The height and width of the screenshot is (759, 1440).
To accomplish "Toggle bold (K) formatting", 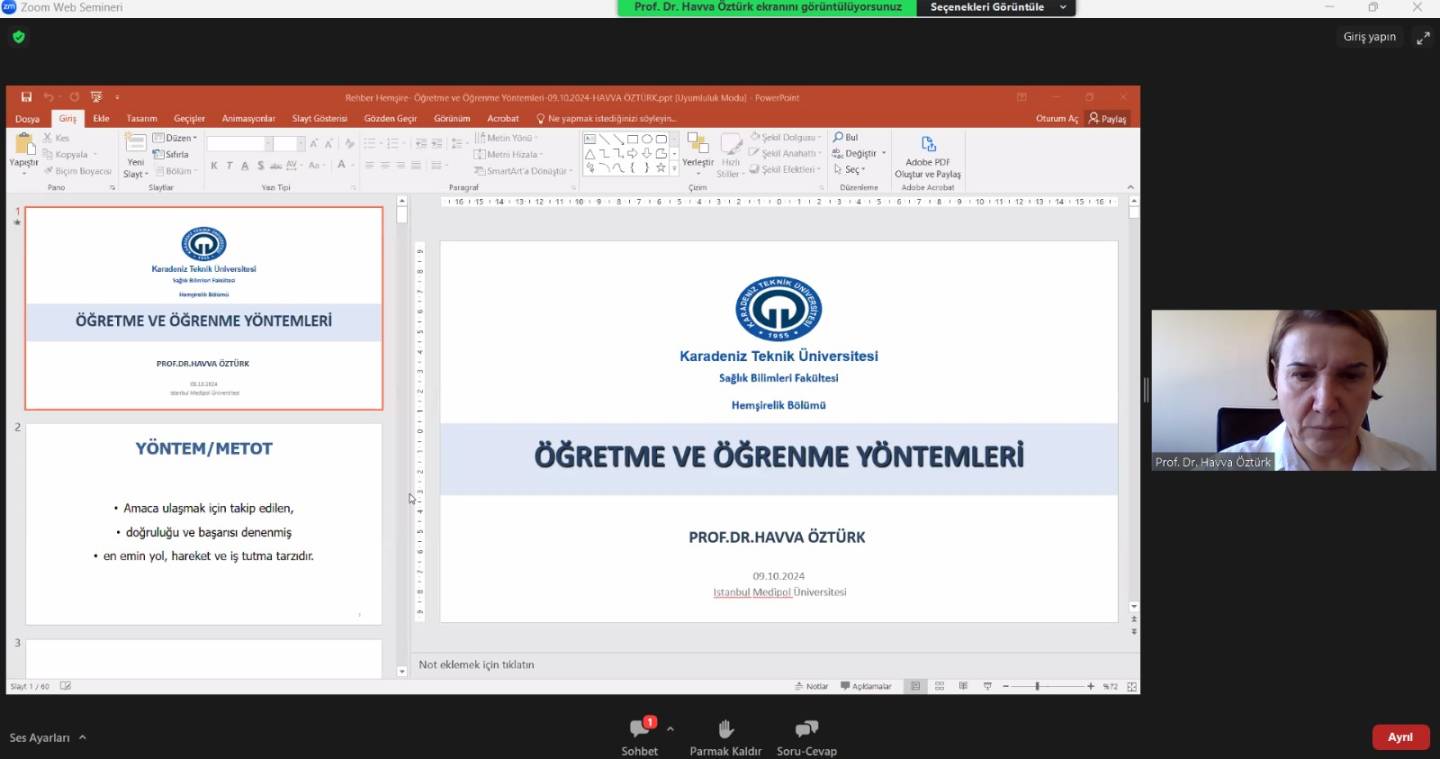I will (213, 165).
